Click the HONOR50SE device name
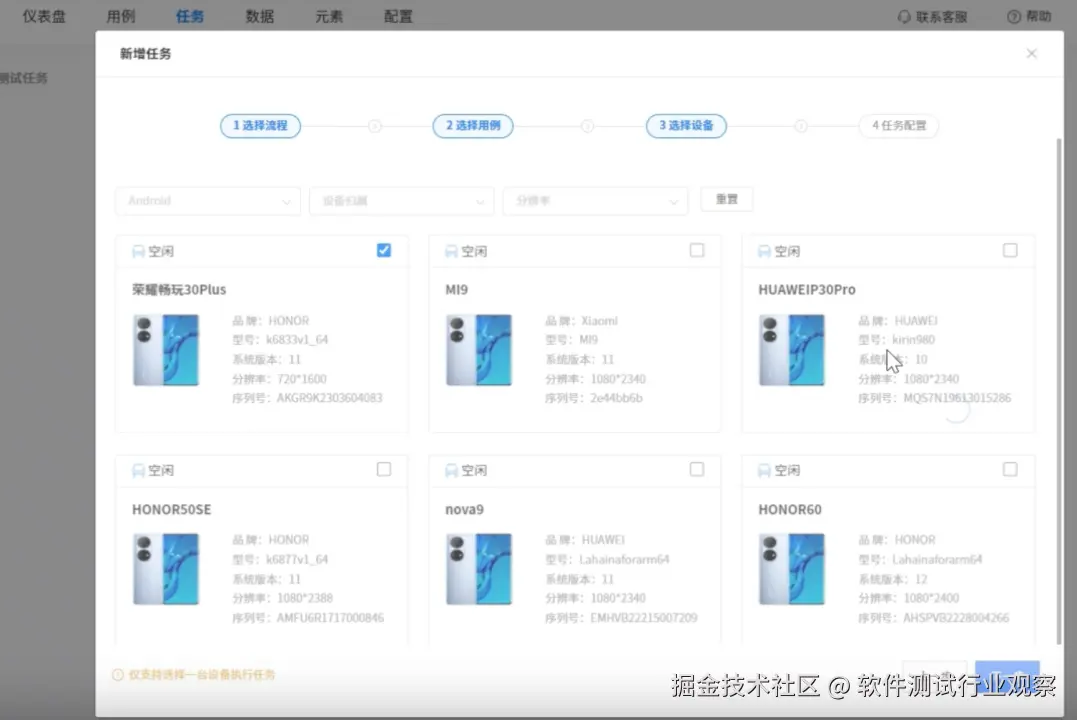1077x720 pixels. tap(172, 510)
